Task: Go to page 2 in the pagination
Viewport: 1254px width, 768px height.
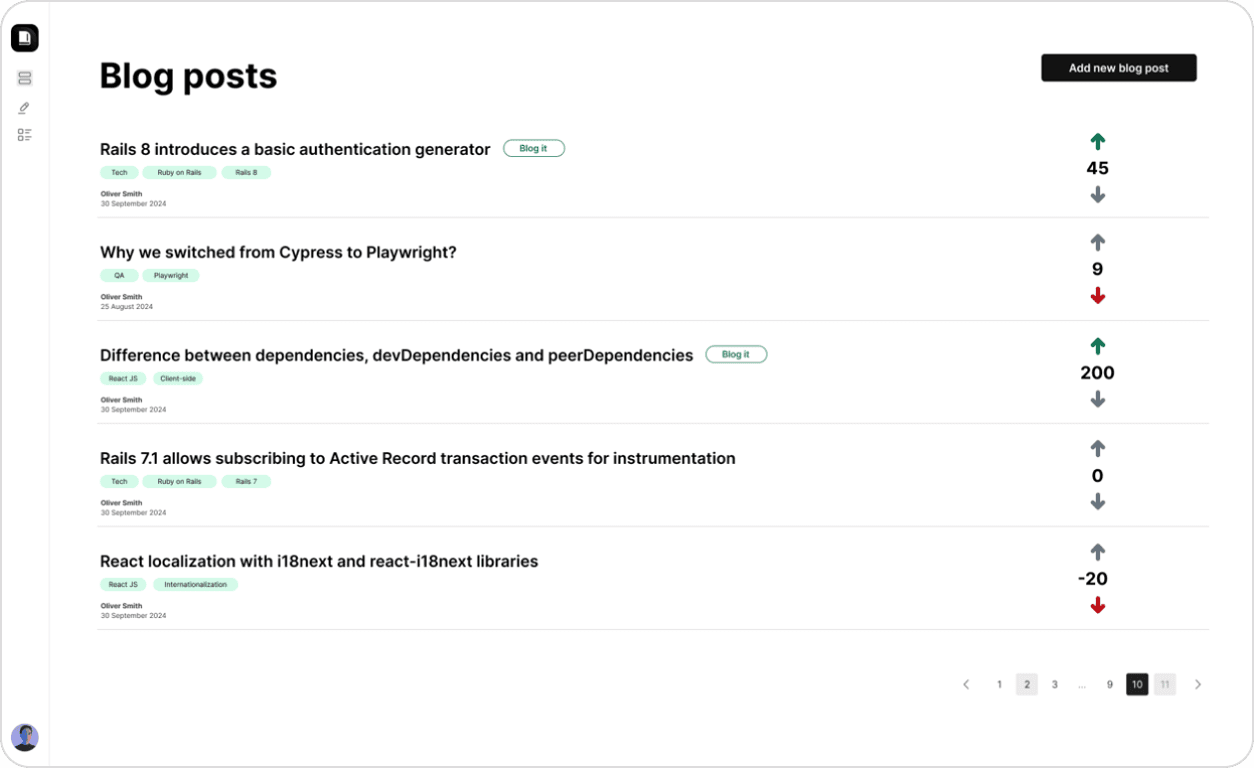Action: point(1027,685)
